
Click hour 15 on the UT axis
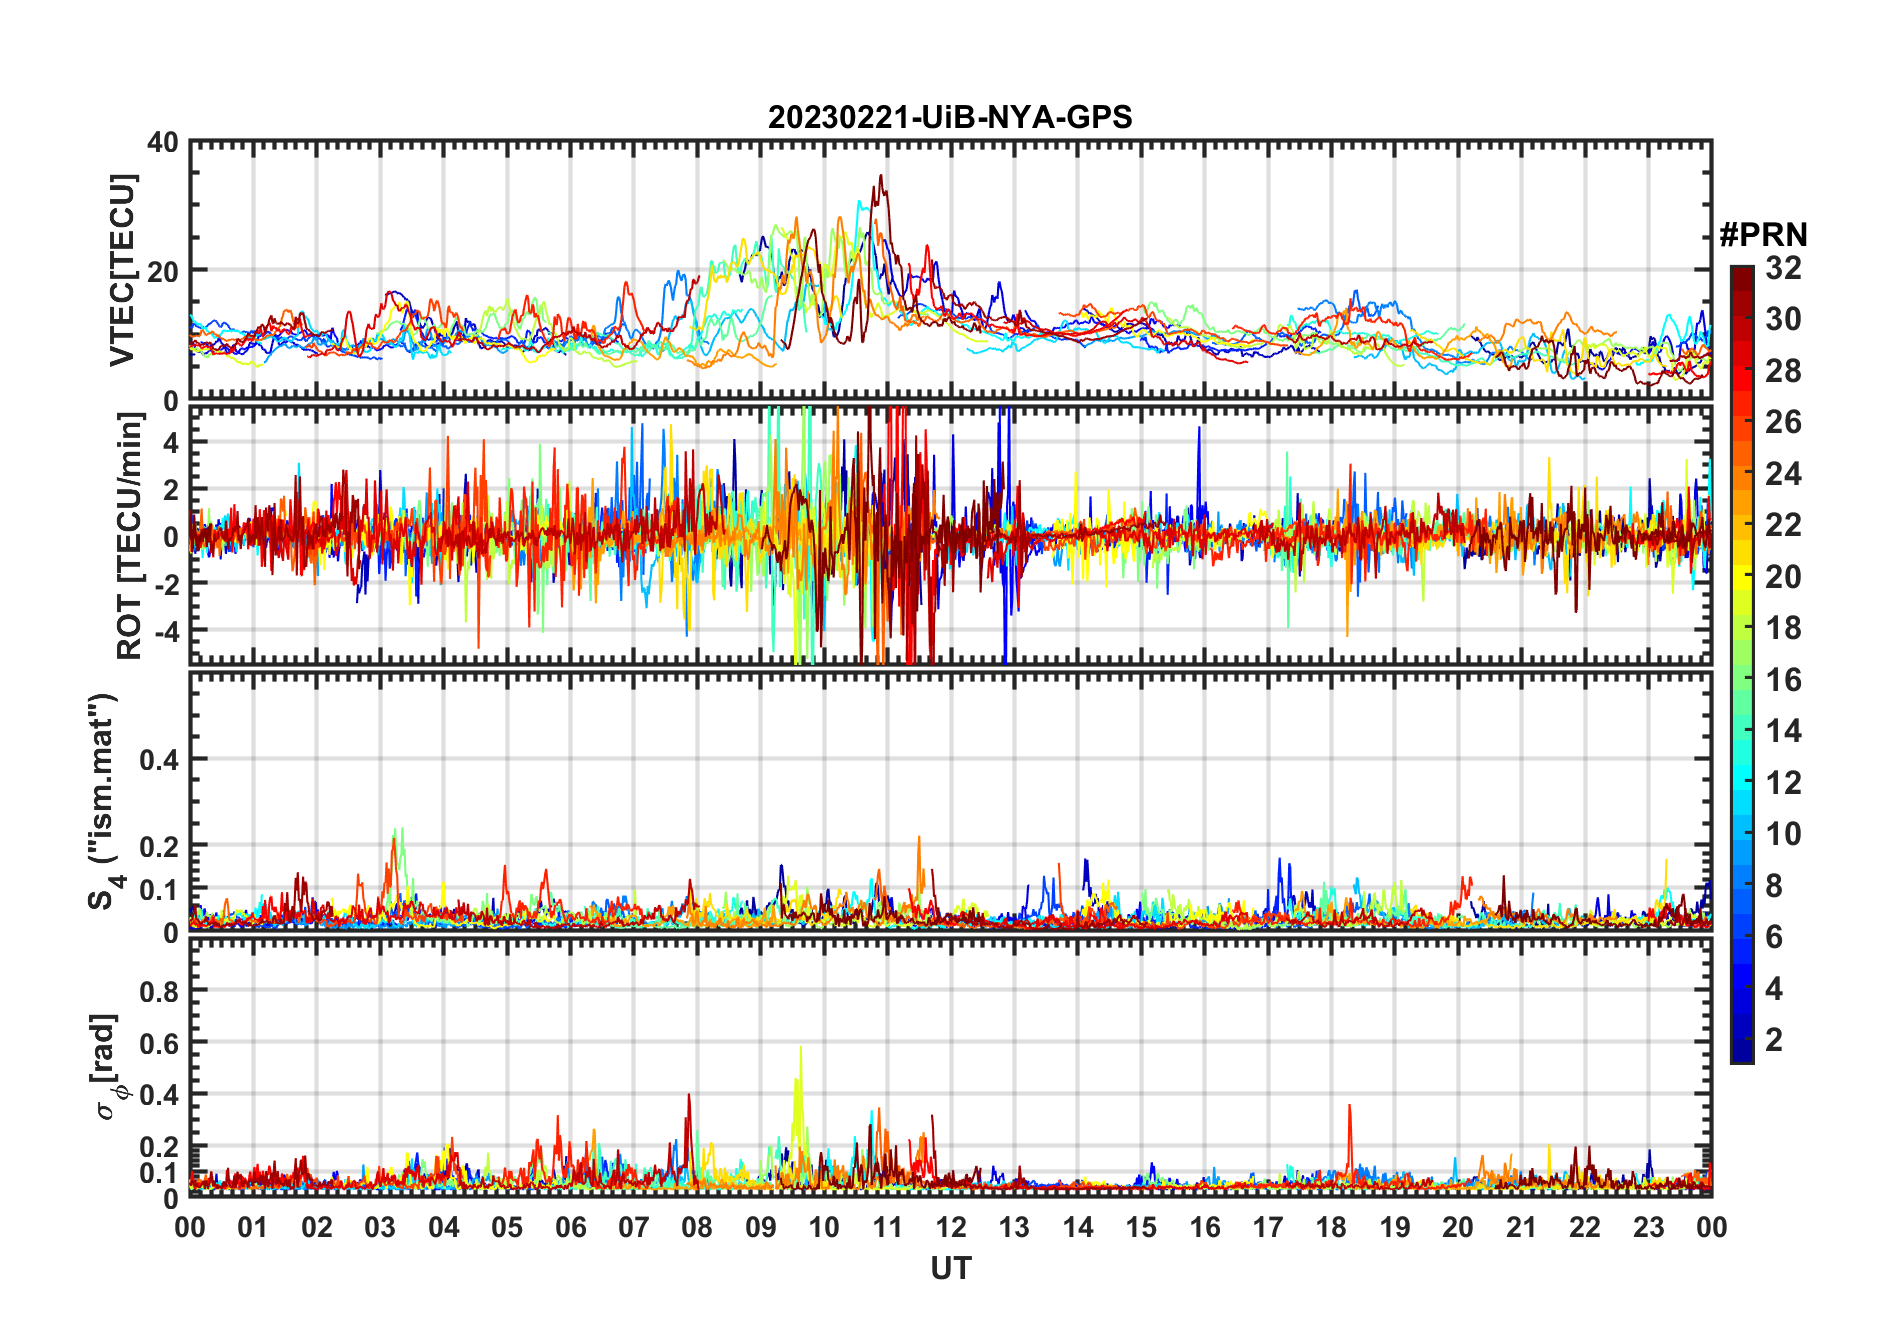(x=1141, y=1227)
